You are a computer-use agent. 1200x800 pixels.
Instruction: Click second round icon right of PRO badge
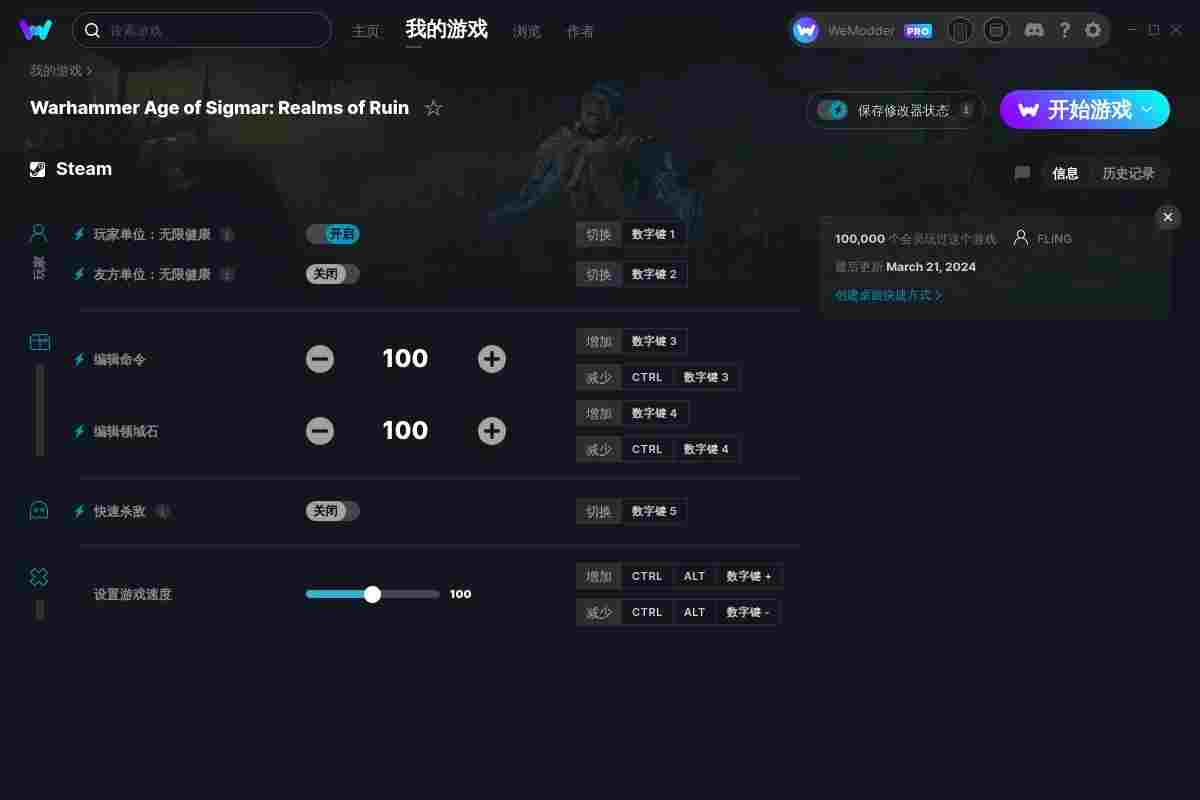click(996, 30)
